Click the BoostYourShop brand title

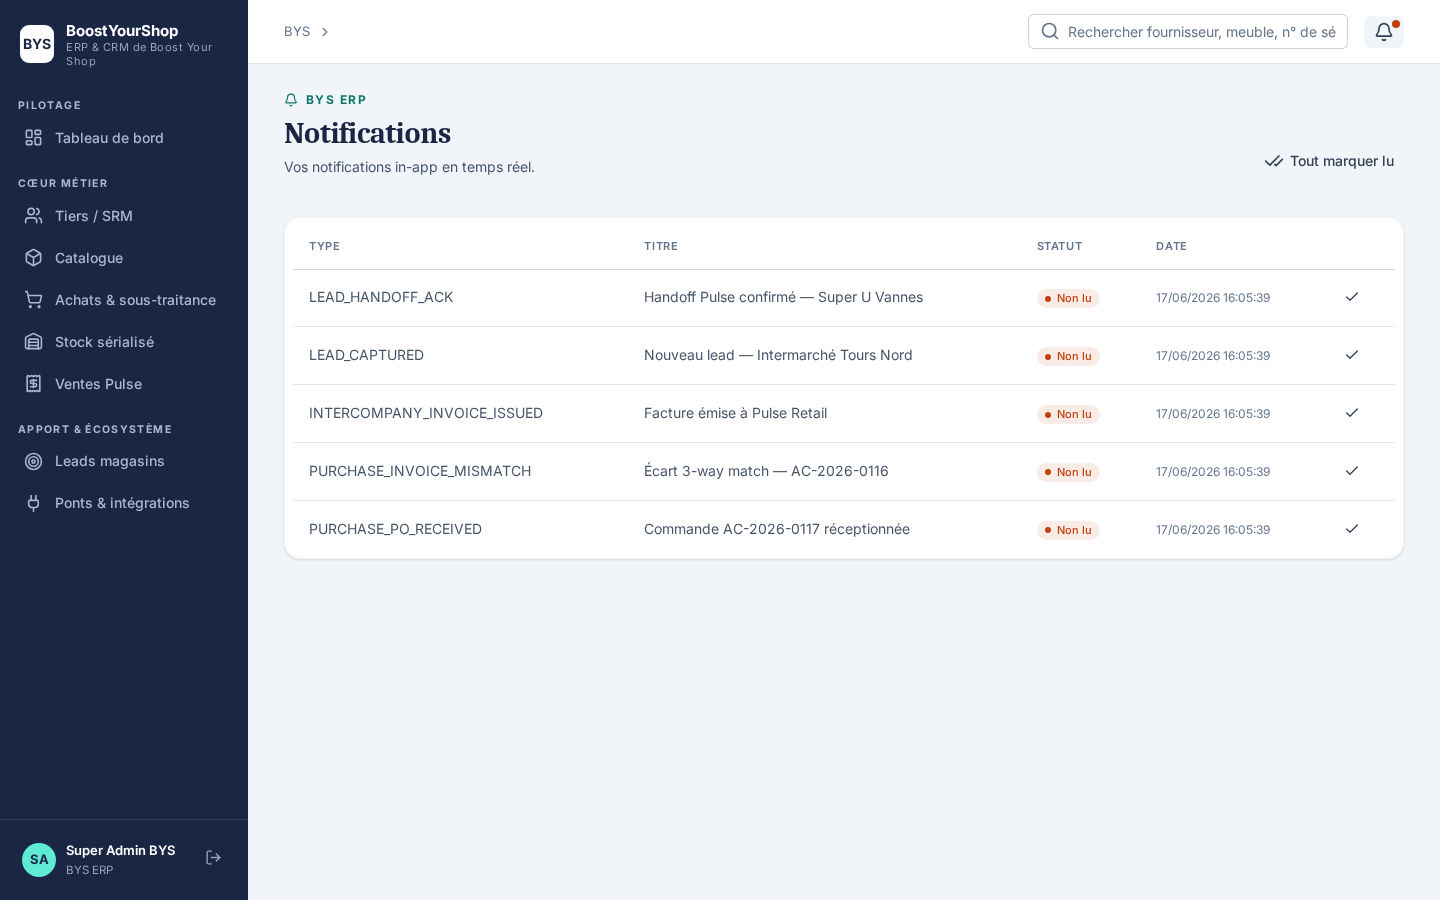[122, 31]
